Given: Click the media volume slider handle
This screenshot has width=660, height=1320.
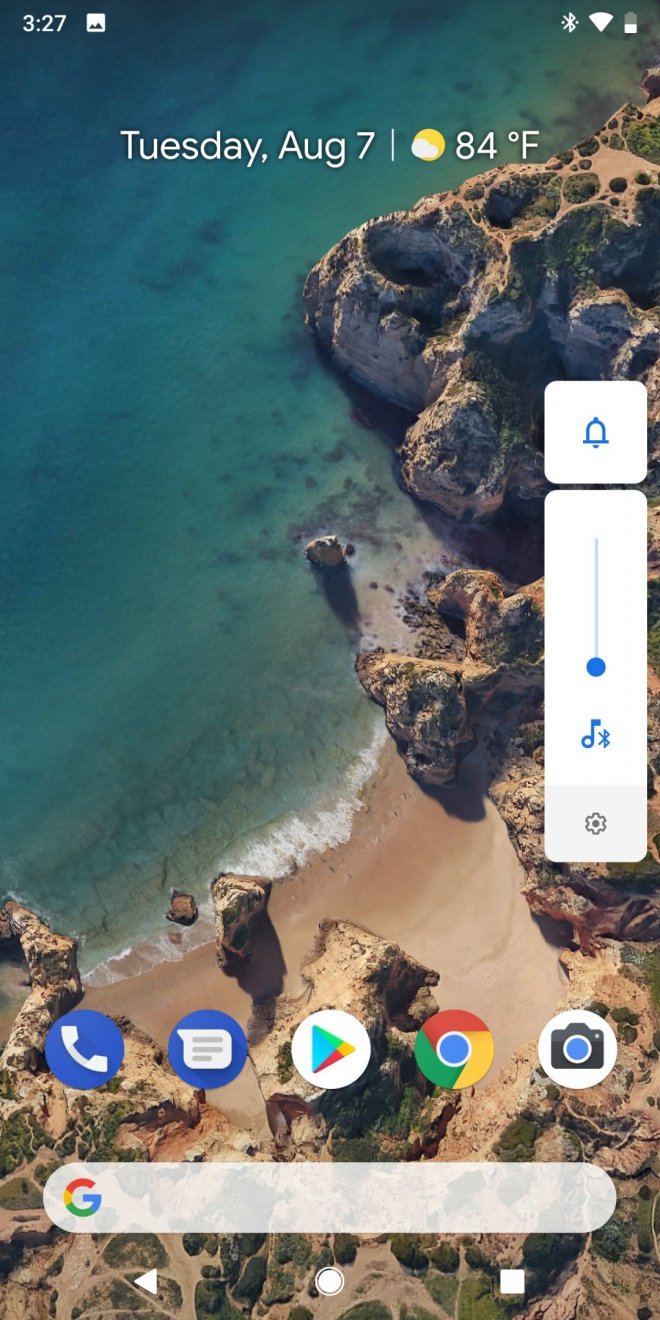Looking at the screenshot, I should click(x=596, y=667).
